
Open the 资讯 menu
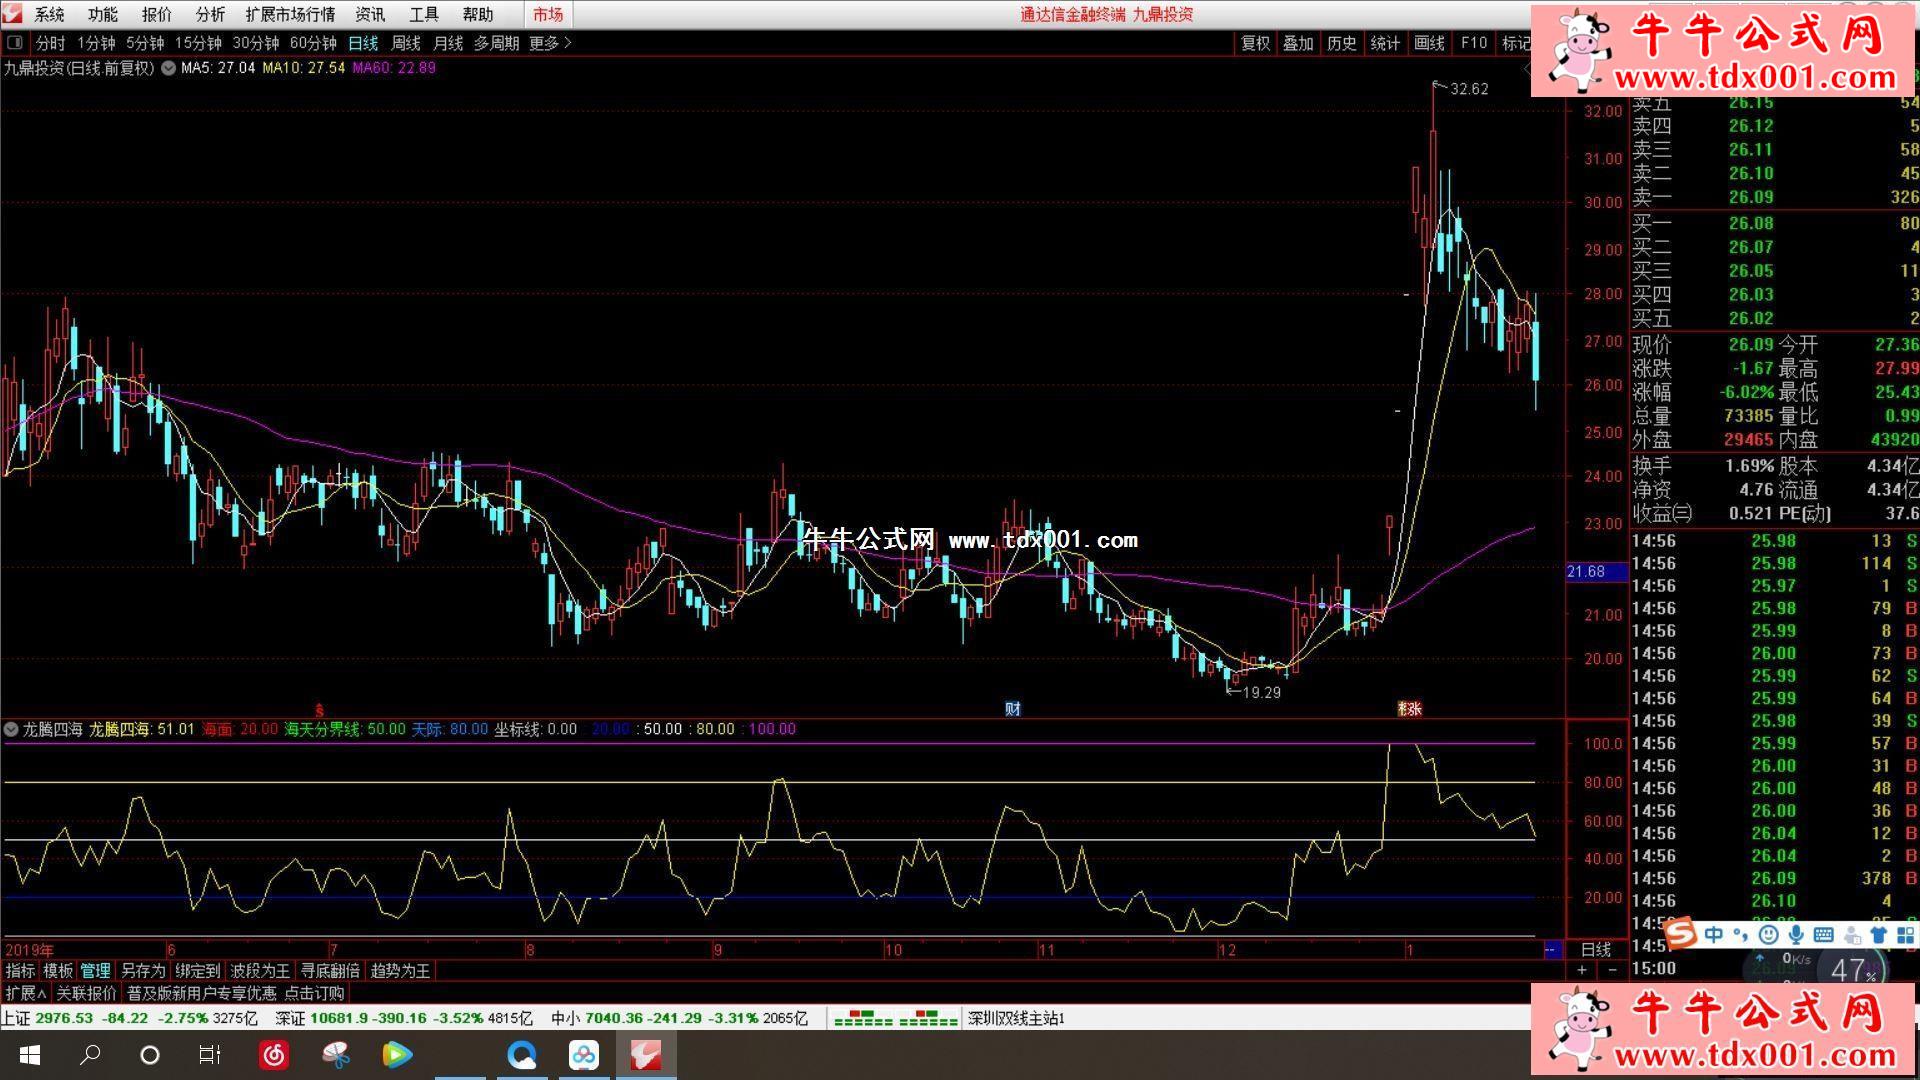pyautogui.click(x=370, y=15)
